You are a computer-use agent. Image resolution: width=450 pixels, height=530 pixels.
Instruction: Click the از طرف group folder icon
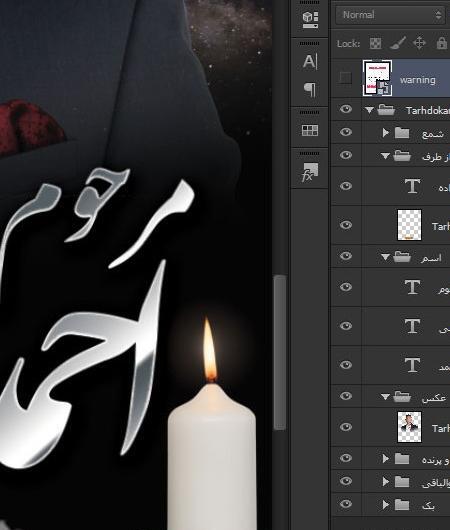tap(402, 156)
